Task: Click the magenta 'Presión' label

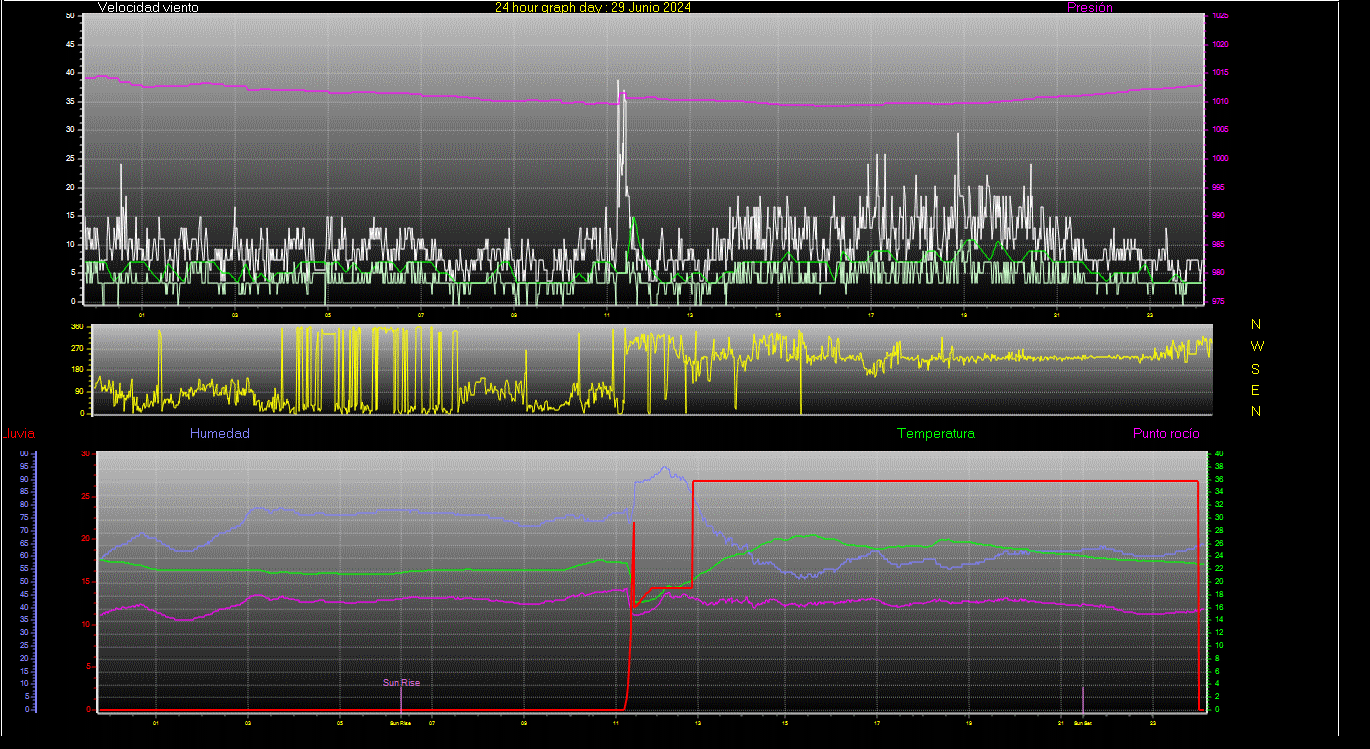Action: pos(1090,7)
